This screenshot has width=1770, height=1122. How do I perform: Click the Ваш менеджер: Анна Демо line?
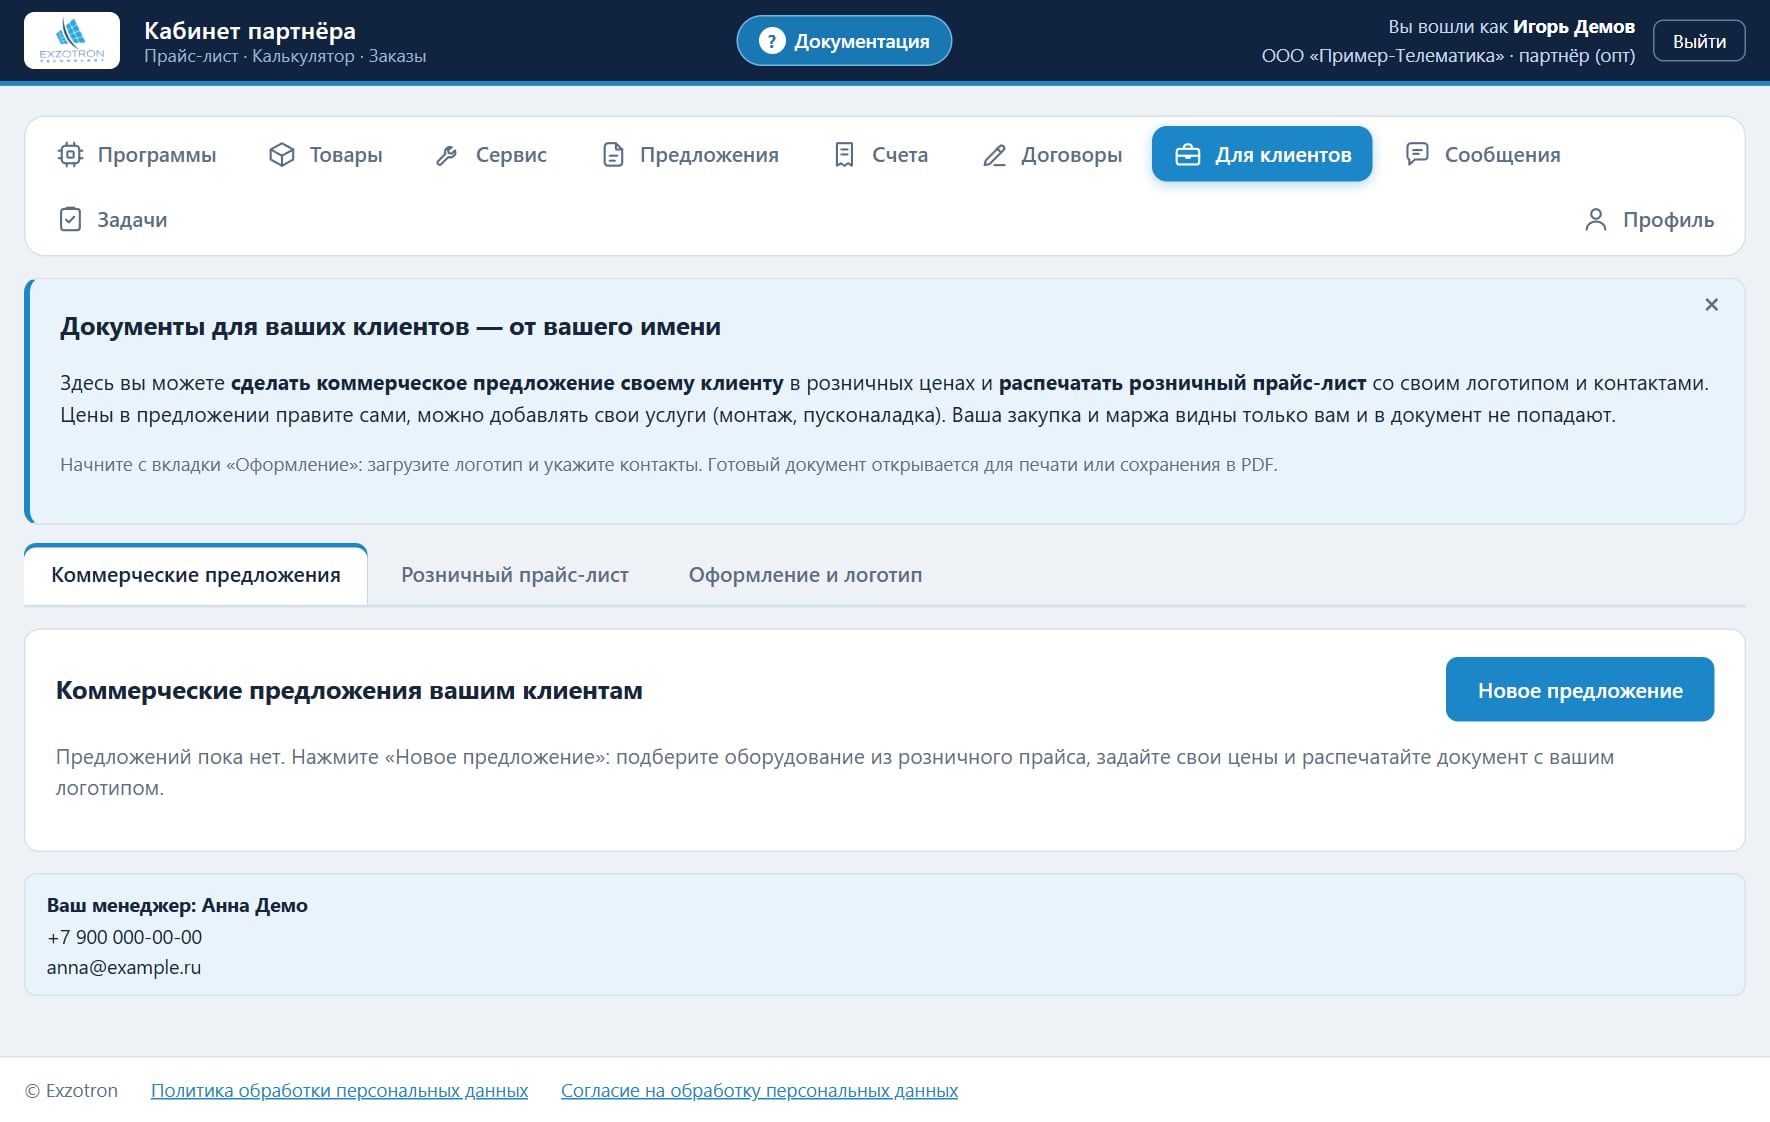177,905
